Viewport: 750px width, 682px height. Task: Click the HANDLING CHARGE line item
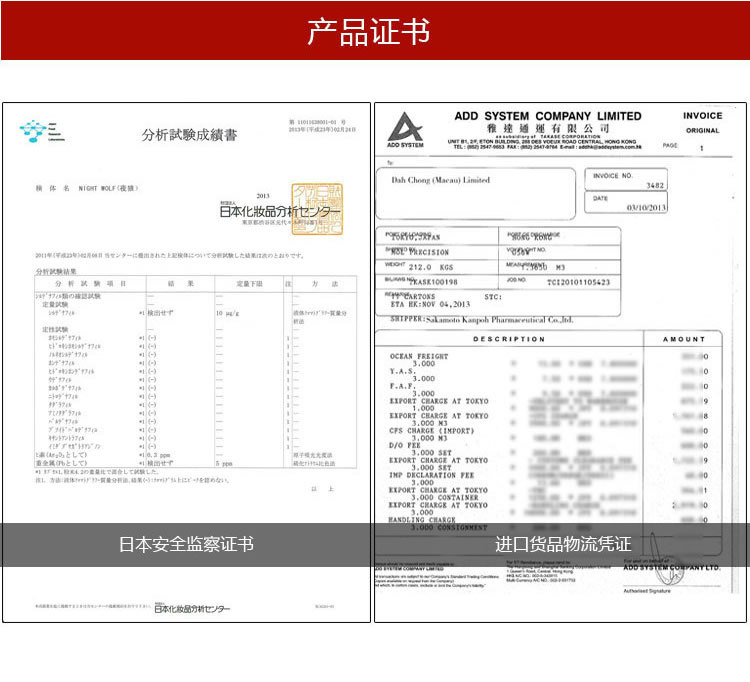pos(422,519)
